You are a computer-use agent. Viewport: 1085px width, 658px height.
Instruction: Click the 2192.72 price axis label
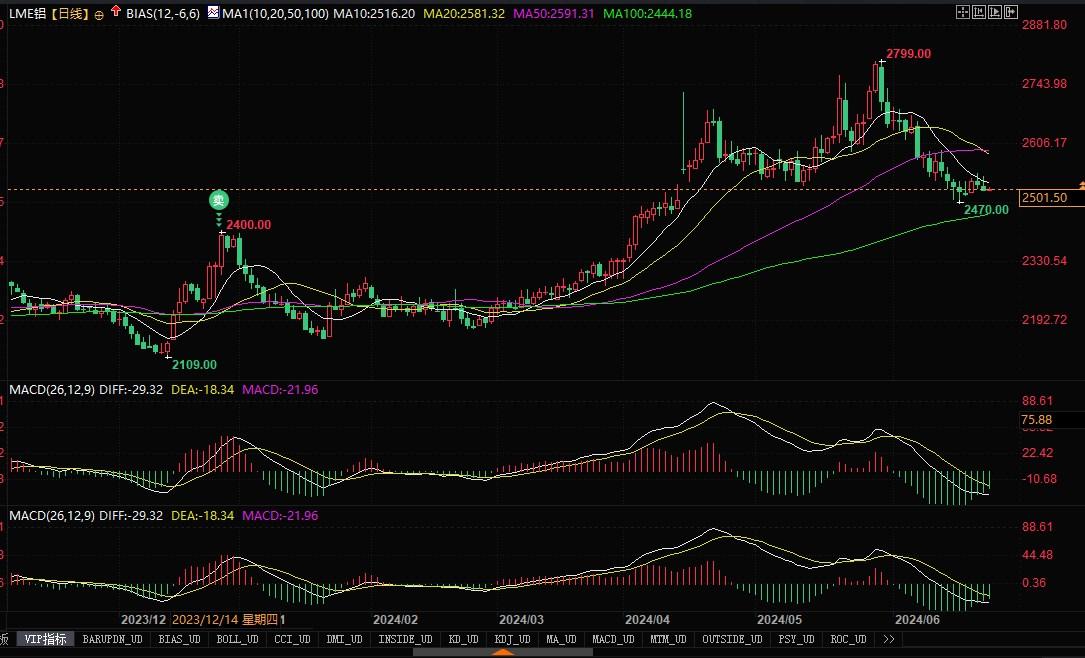(1044, 320)
